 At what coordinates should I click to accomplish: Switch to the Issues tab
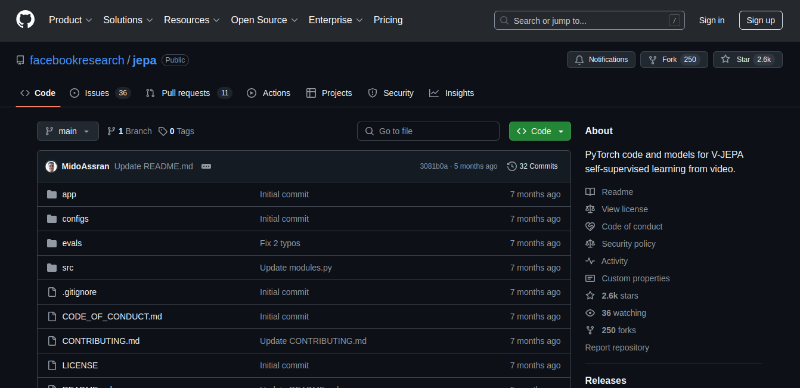pyautogui.click(x=100, y=93)
